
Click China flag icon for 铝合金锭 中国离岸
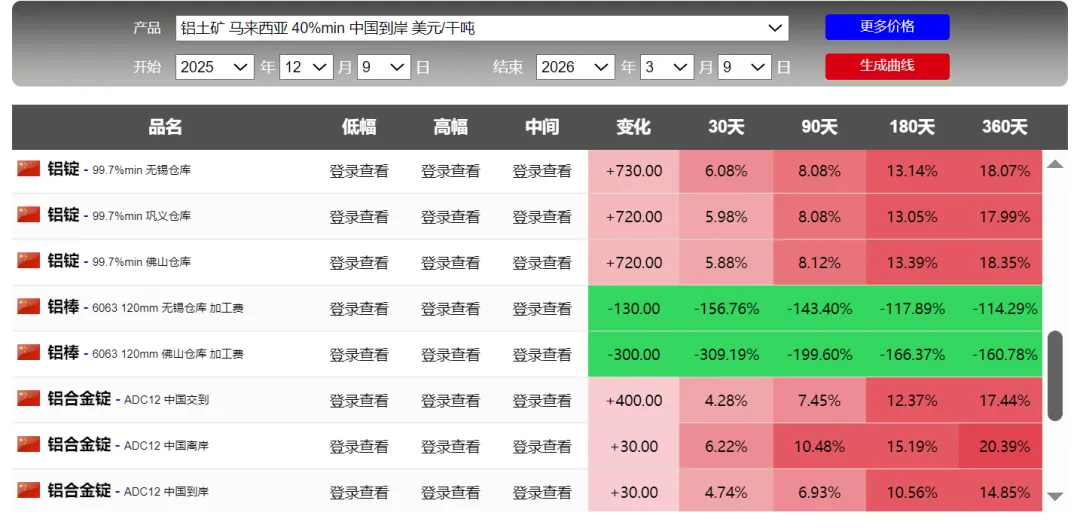pyautogui.click(x=29, y=444)
